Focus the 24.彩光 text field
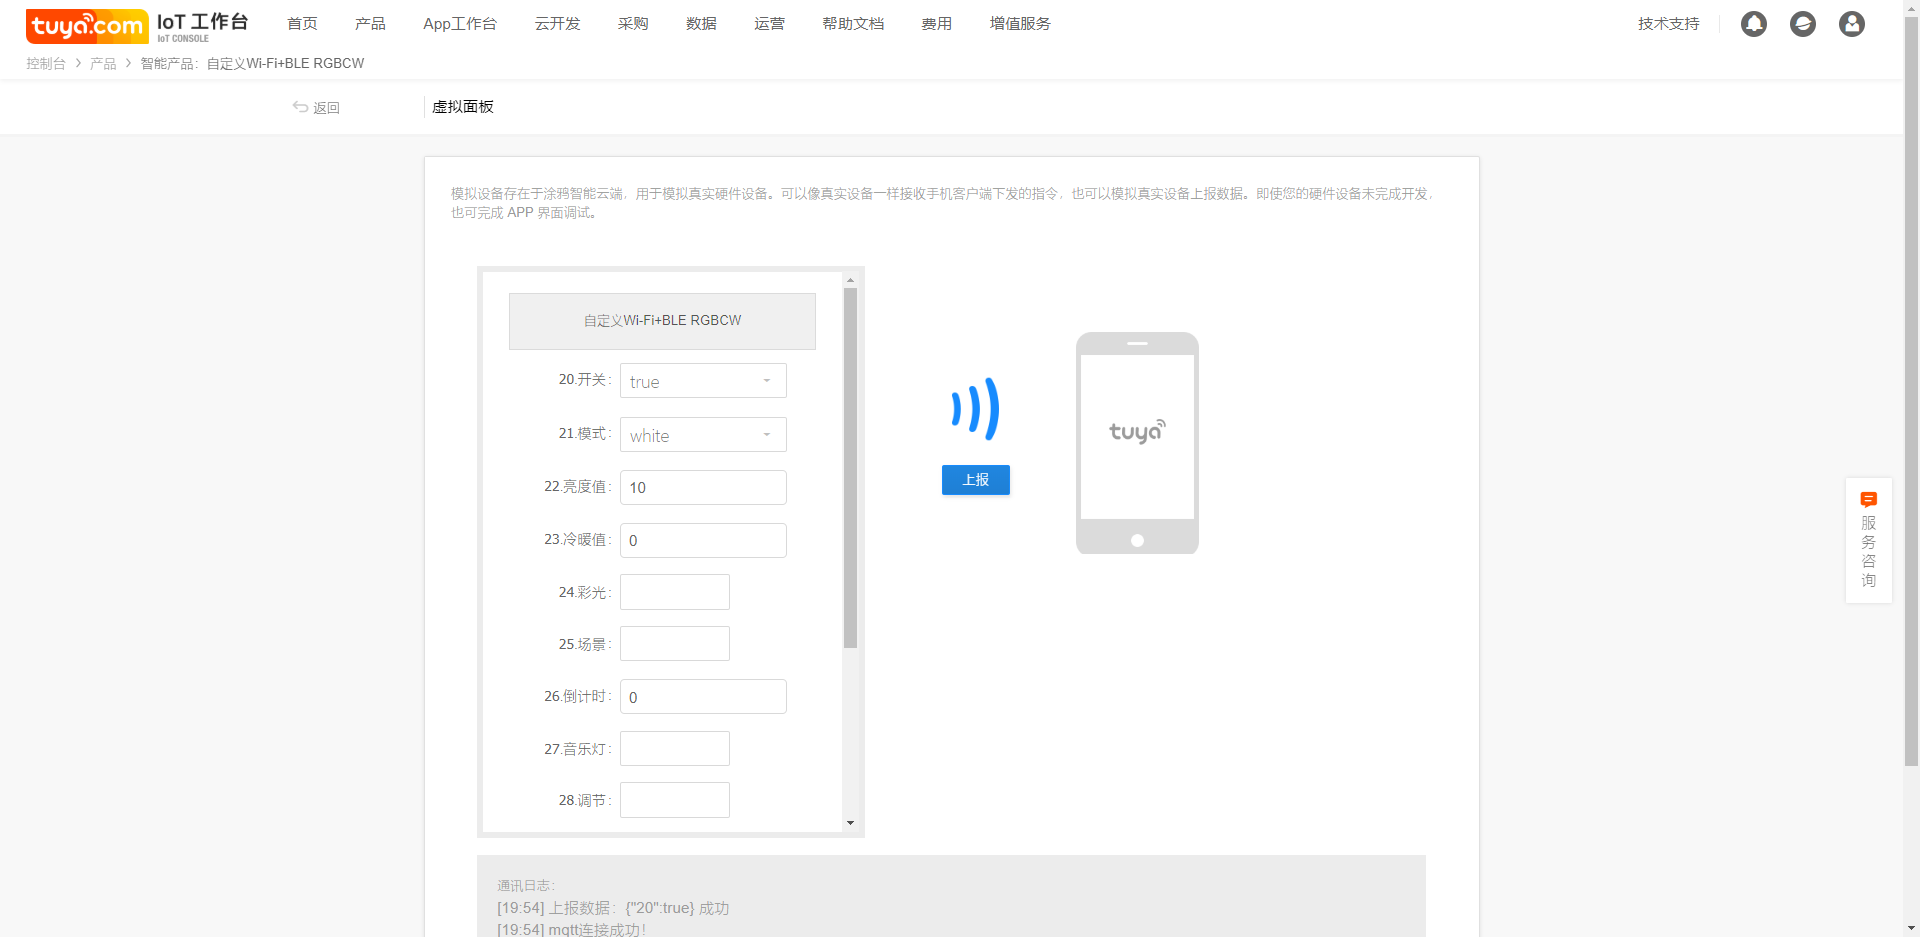The image size is (1920, 937). point(675,592)
